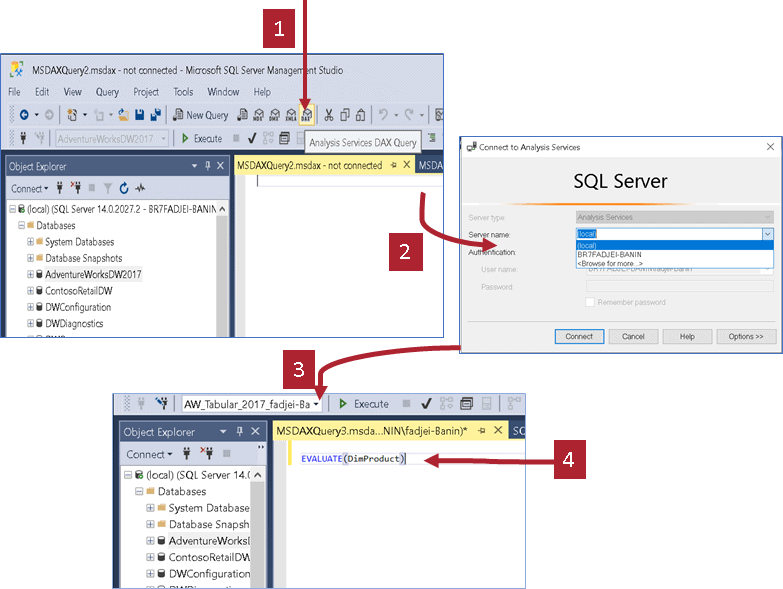The width and height of the screenshot is (783, 589).
Task: Click the Filter funnel icon in top Object Explorer
Action: point(108,188)
